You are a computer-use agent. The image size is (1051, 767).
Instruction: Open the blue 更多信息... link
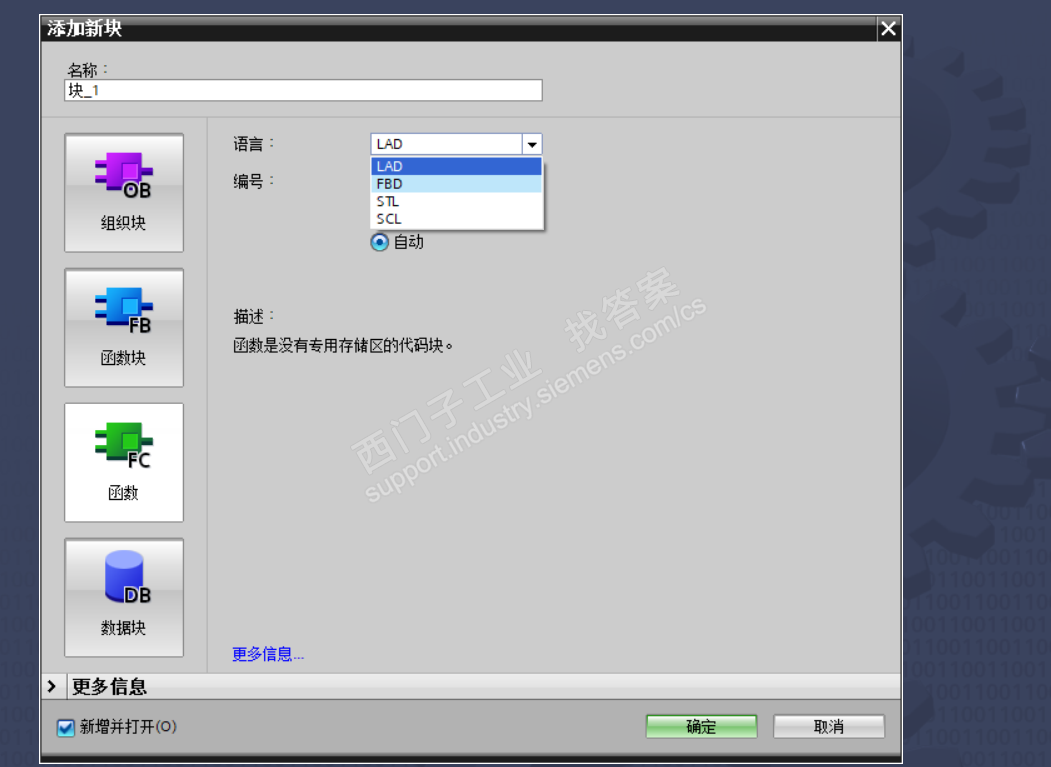(268, 654)
